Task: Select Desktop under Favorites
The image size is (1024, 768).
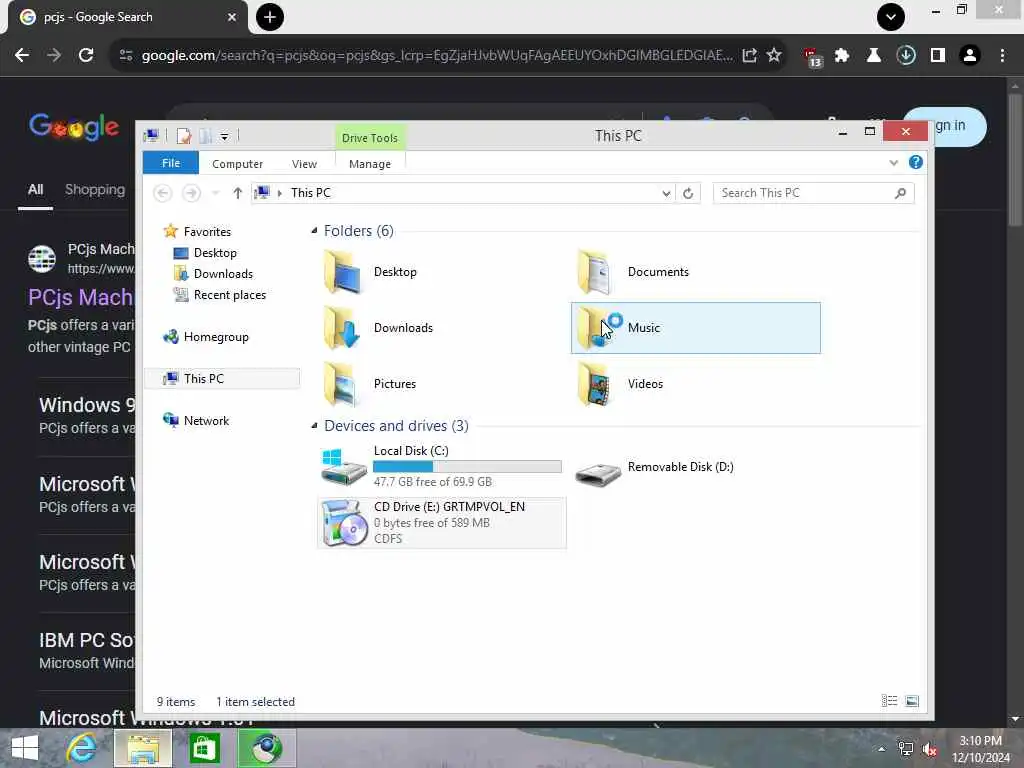Action: click(215, 253)
